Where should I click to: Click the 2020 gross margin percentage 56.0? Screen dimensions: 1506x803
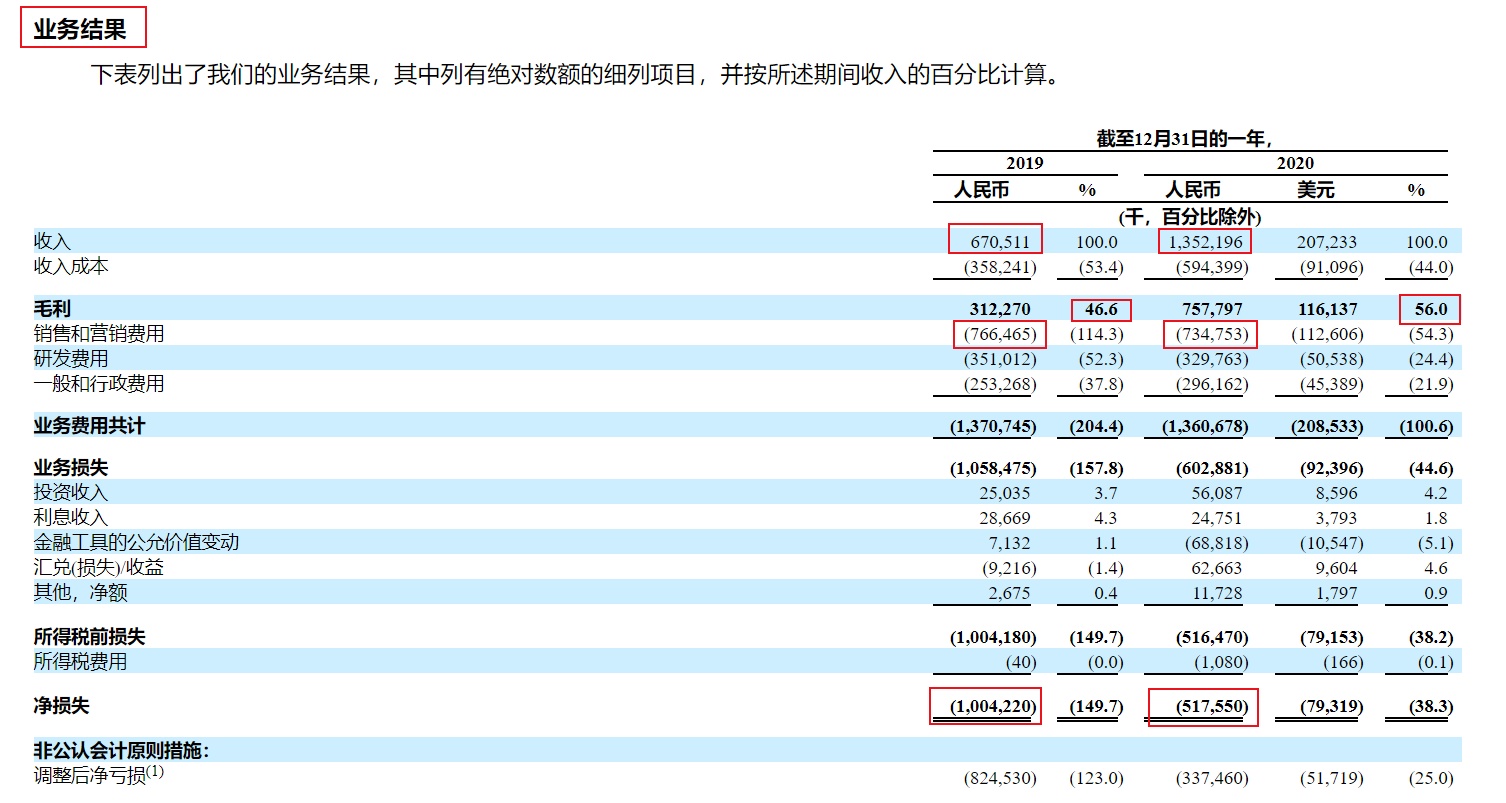(1429, 309)
